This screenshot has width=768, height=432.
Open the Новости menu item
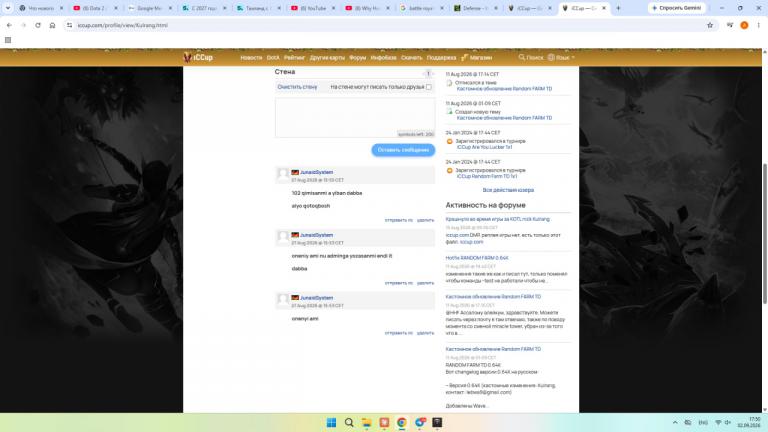pyautogui.click(x=251, y=57)
